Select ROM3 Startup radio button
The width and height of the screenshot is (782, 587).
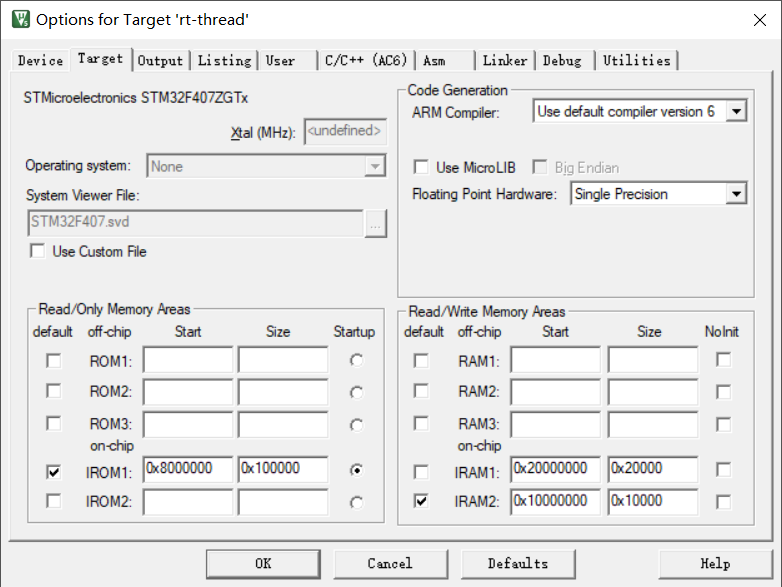click(356, 425)
